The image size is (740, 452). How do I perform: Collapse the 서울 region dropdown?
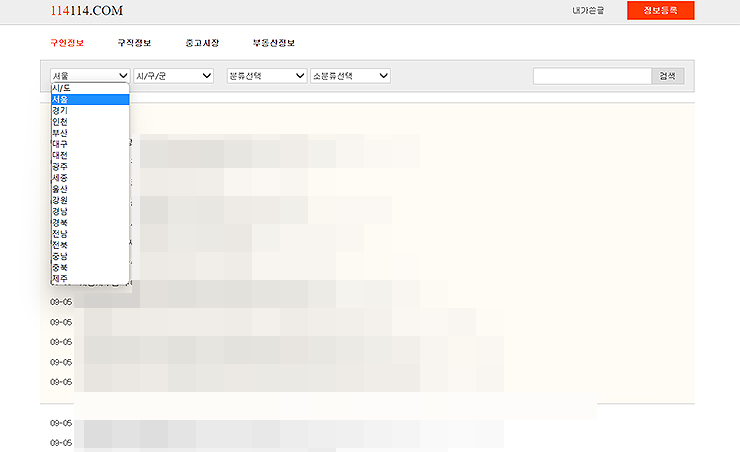pyautogui.click(x=90, y=75)
